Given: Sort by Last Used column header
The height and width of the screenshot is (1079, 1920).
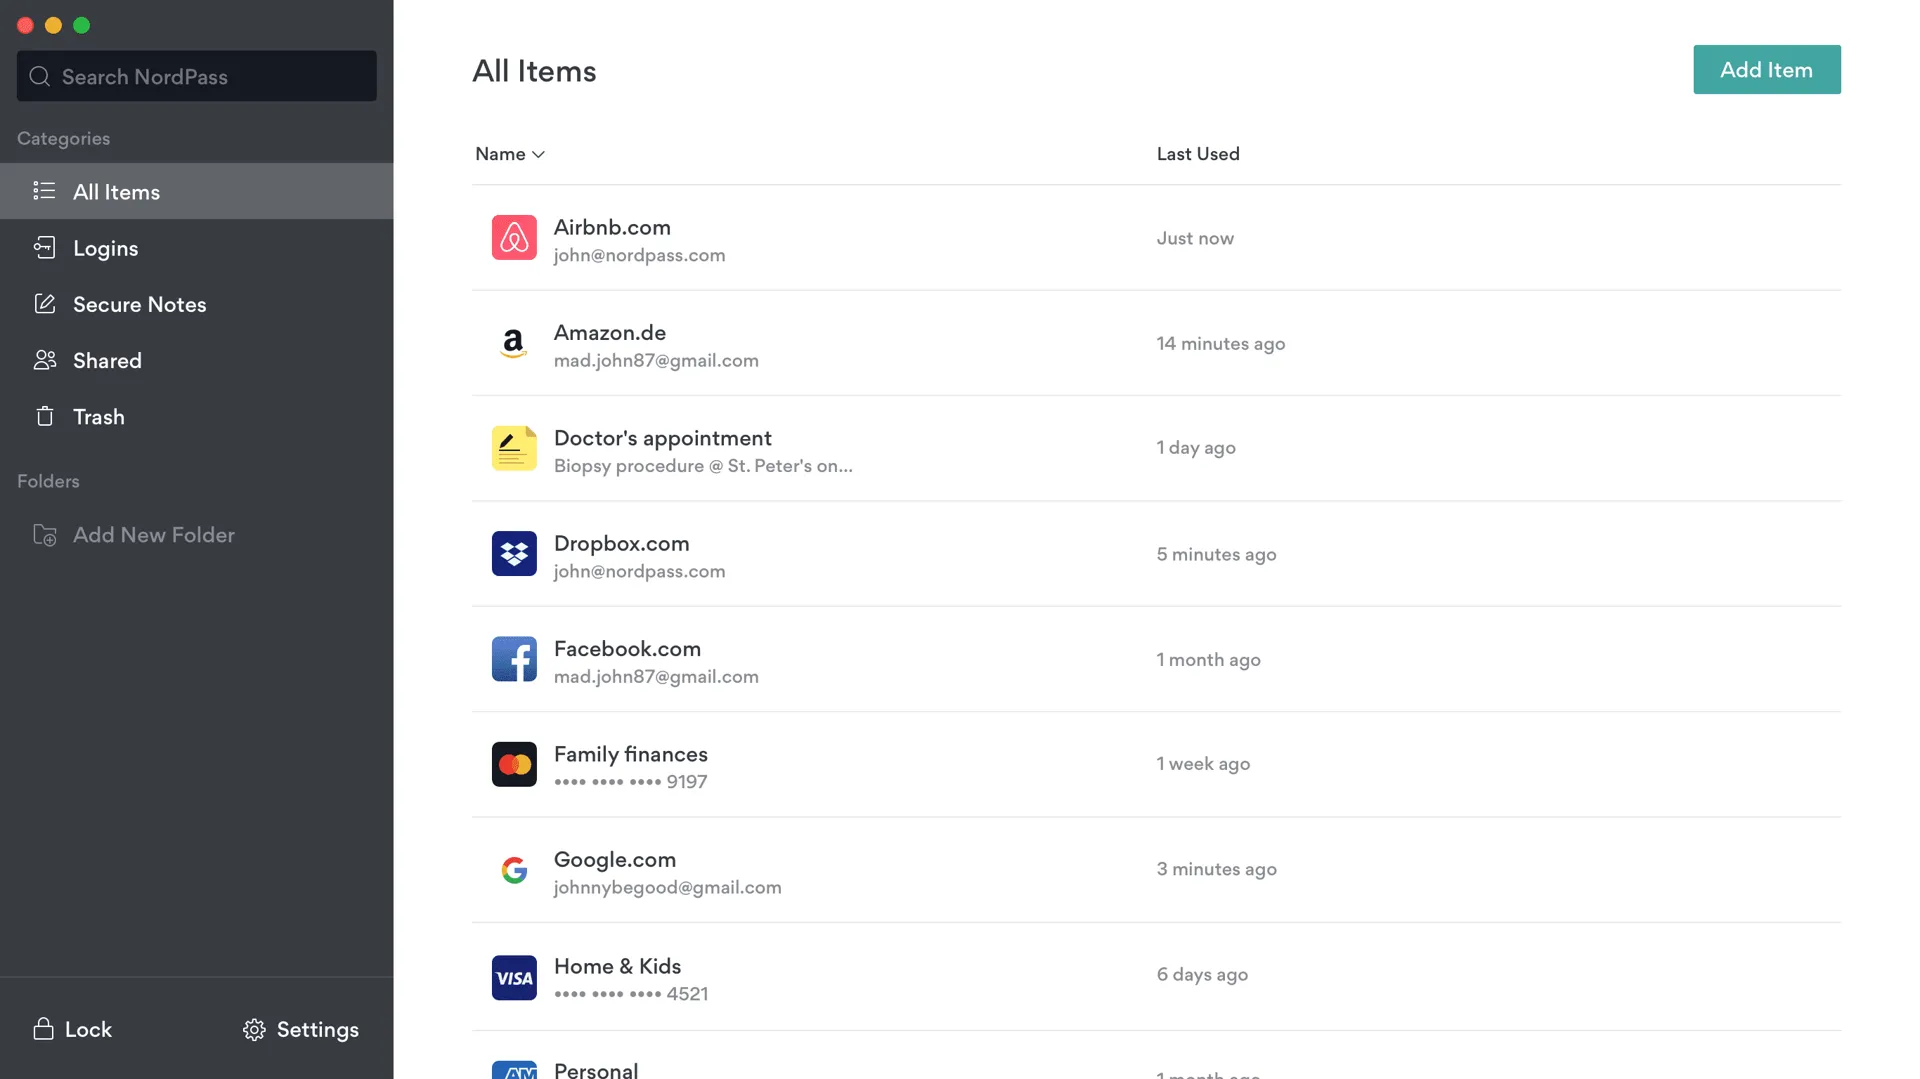Looking at the screenshot, I should (1197, 154).
